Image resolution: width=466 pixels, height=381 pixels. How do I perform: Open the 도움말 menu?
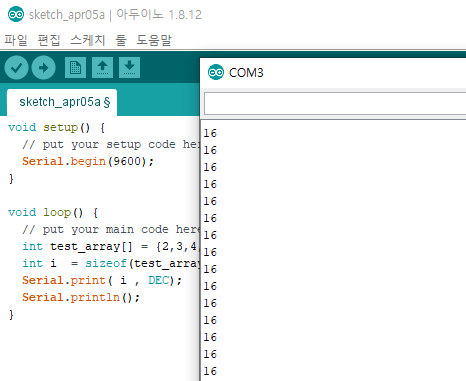coord(154,40)
